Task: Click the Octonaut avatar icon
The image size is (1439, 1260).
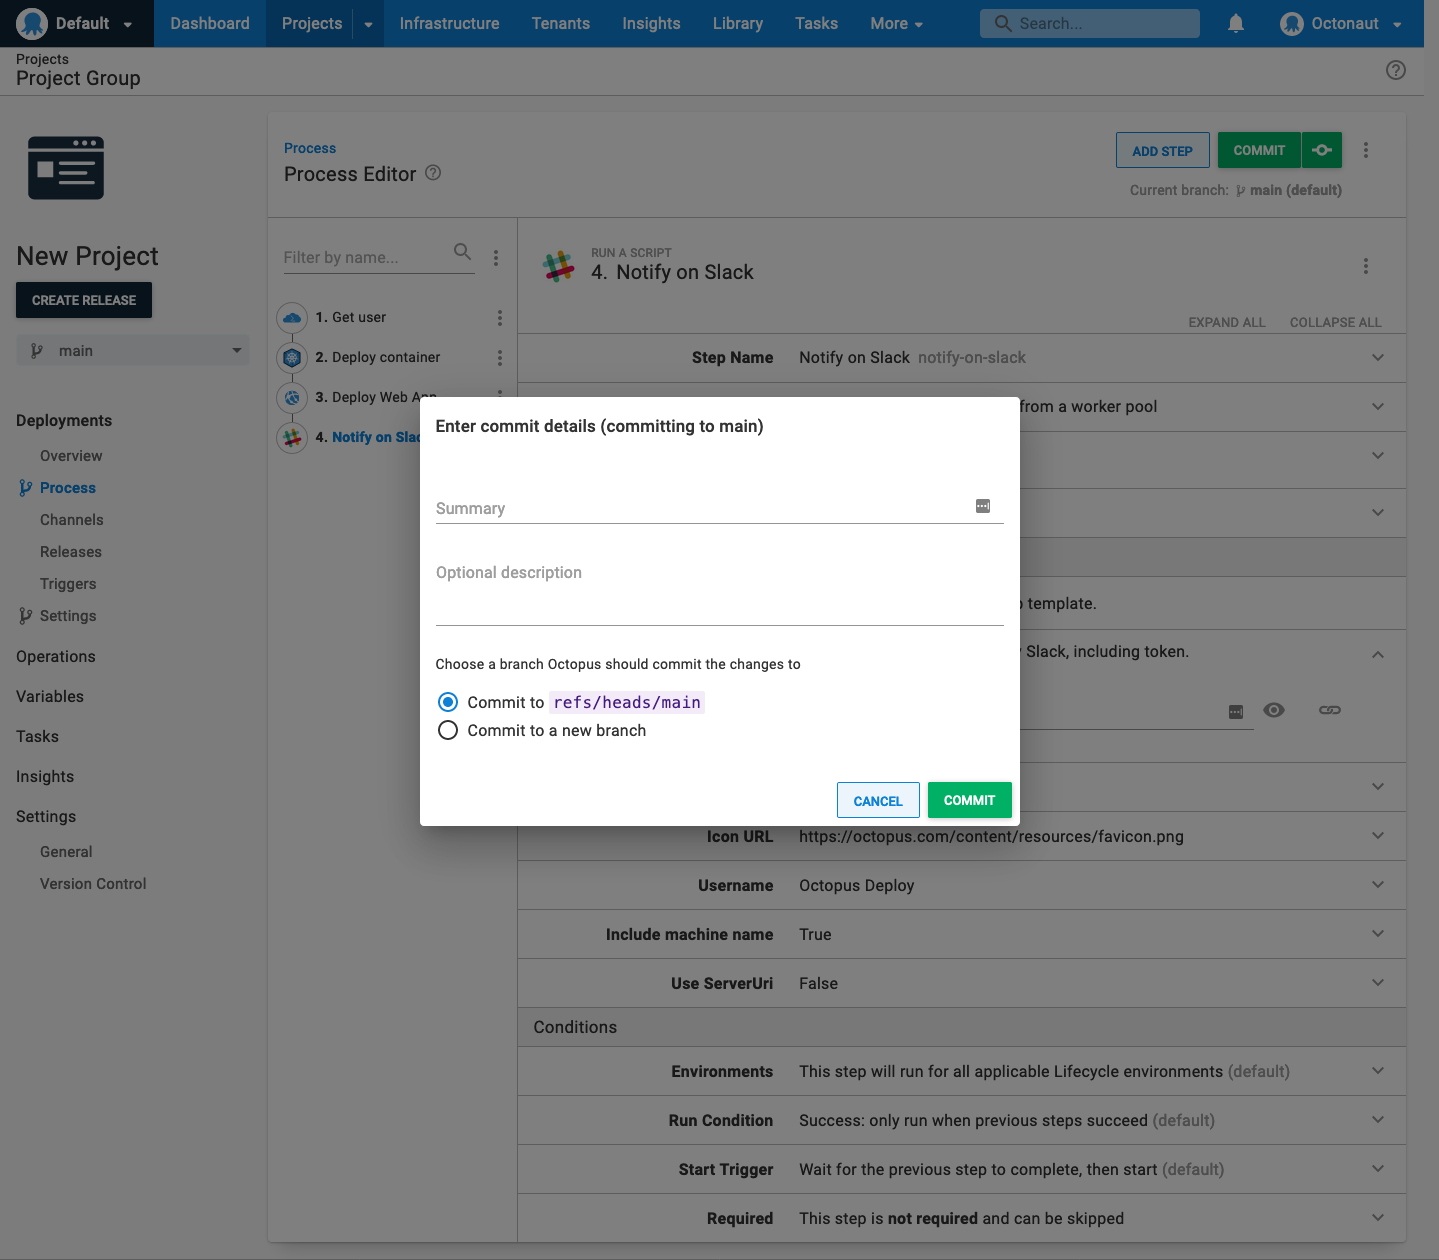Action: click(x=1292, y=23)
